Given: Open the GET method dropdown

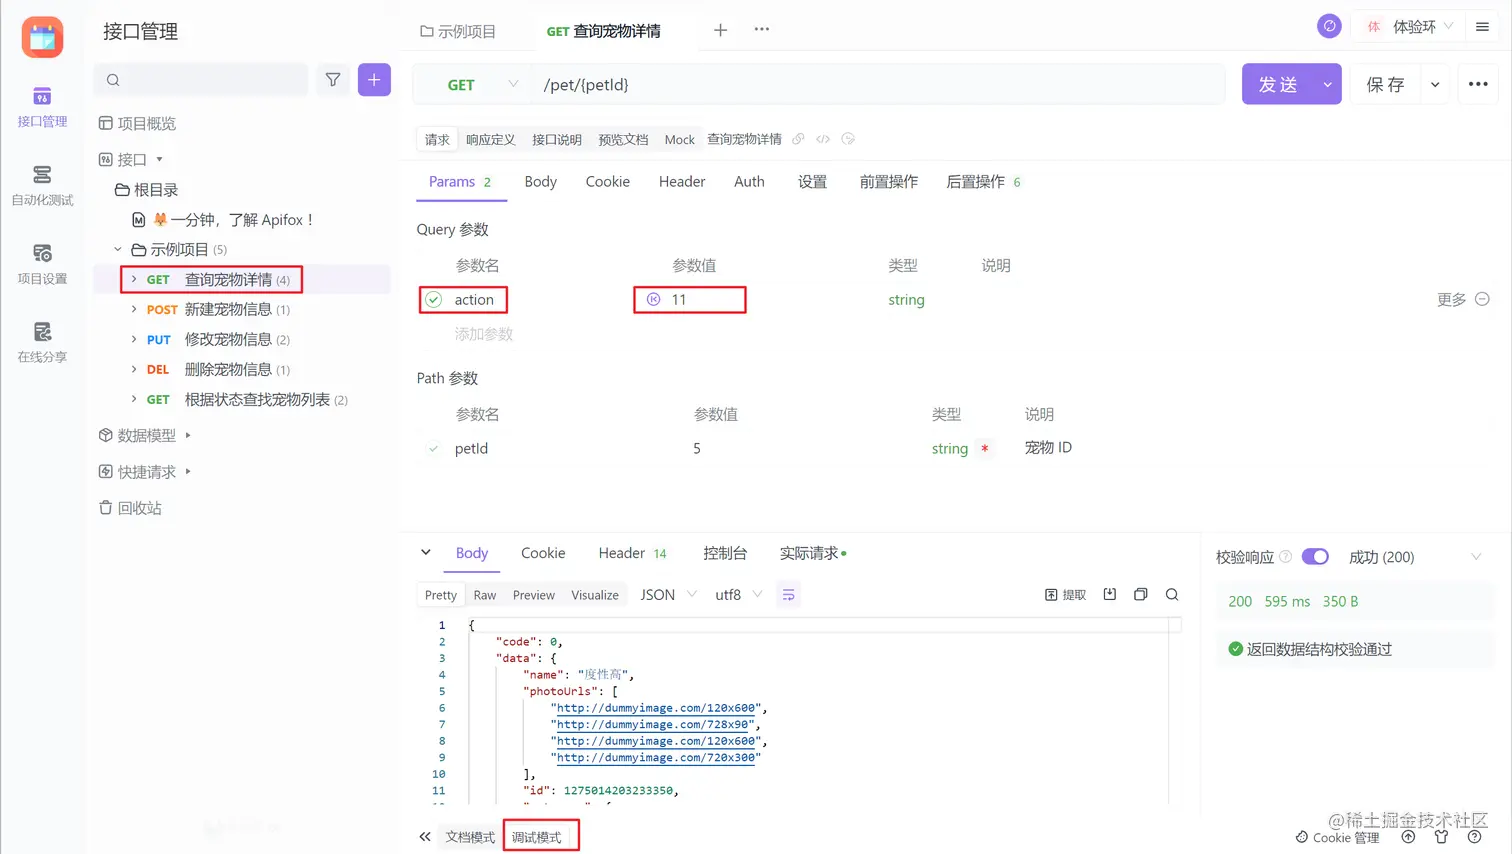Looking at the screenshot, I should 483,85.
